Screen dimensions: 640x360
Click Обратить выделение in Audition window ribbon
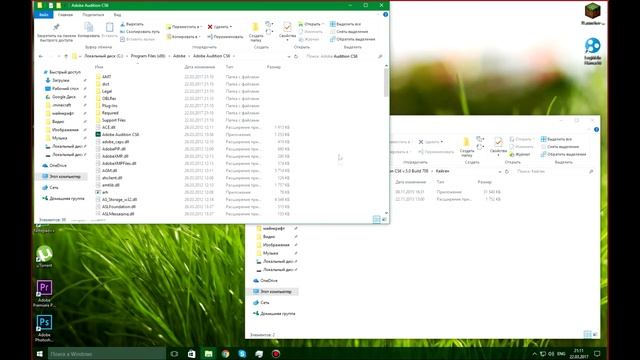[x=352, y=39]
